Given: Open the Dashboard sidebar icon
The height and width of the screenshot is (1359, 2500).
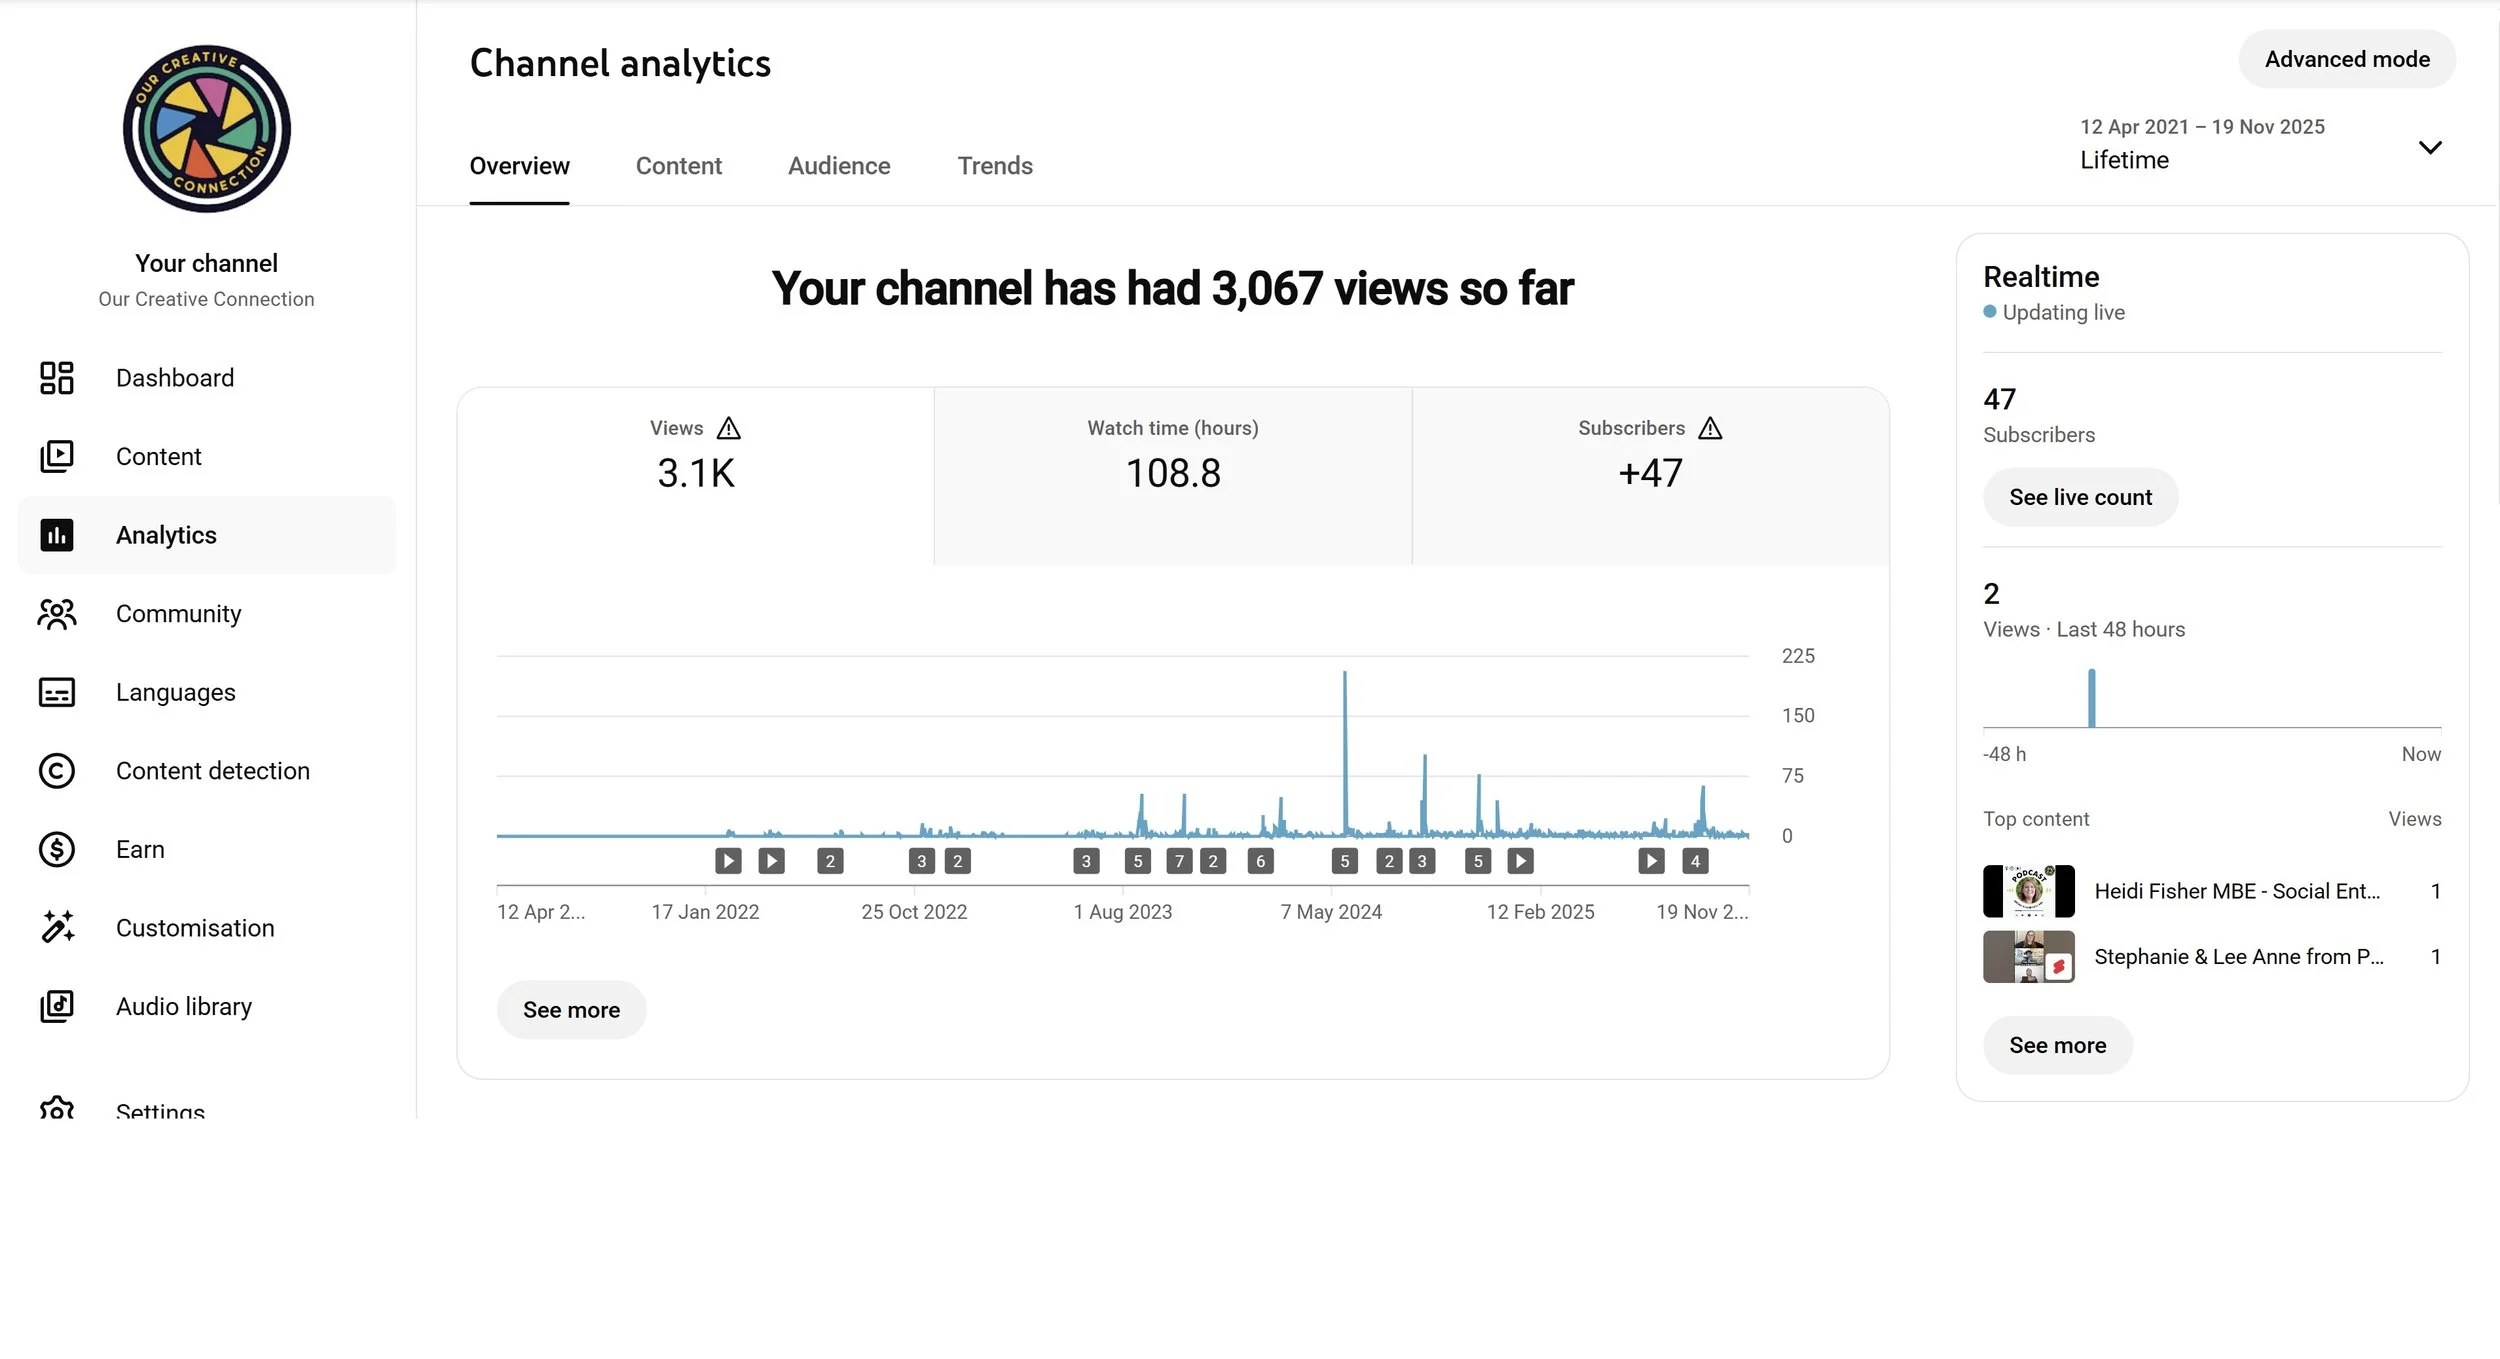Looking at the screenshot, I should tap(57, 378).
